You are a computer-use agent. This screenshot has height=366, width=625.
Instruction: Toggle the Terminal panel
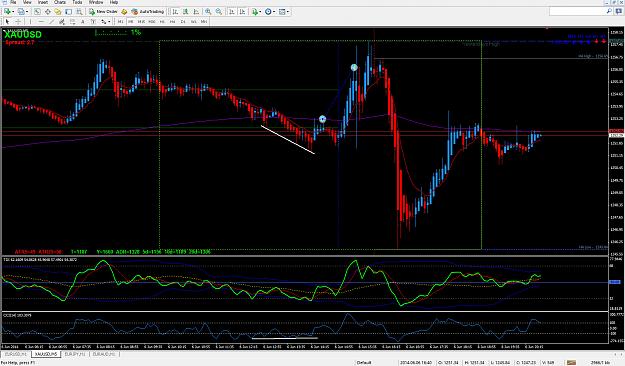[69, 12]
